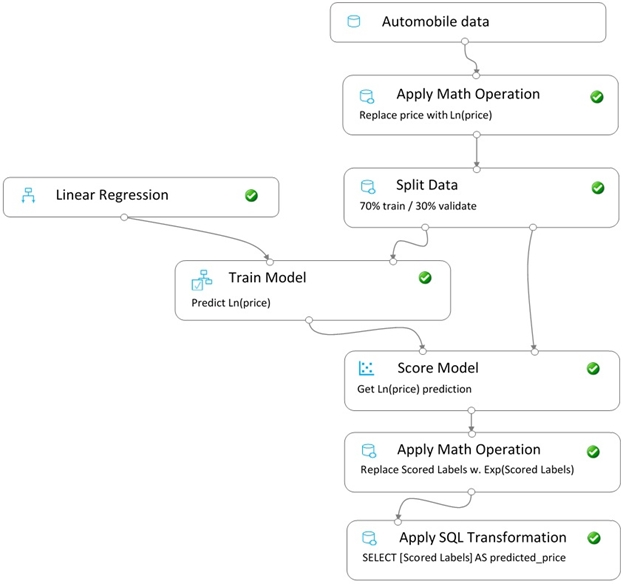Select the Automobile data module title
Screen dimensions: 623x584
(x=435, y=21)
